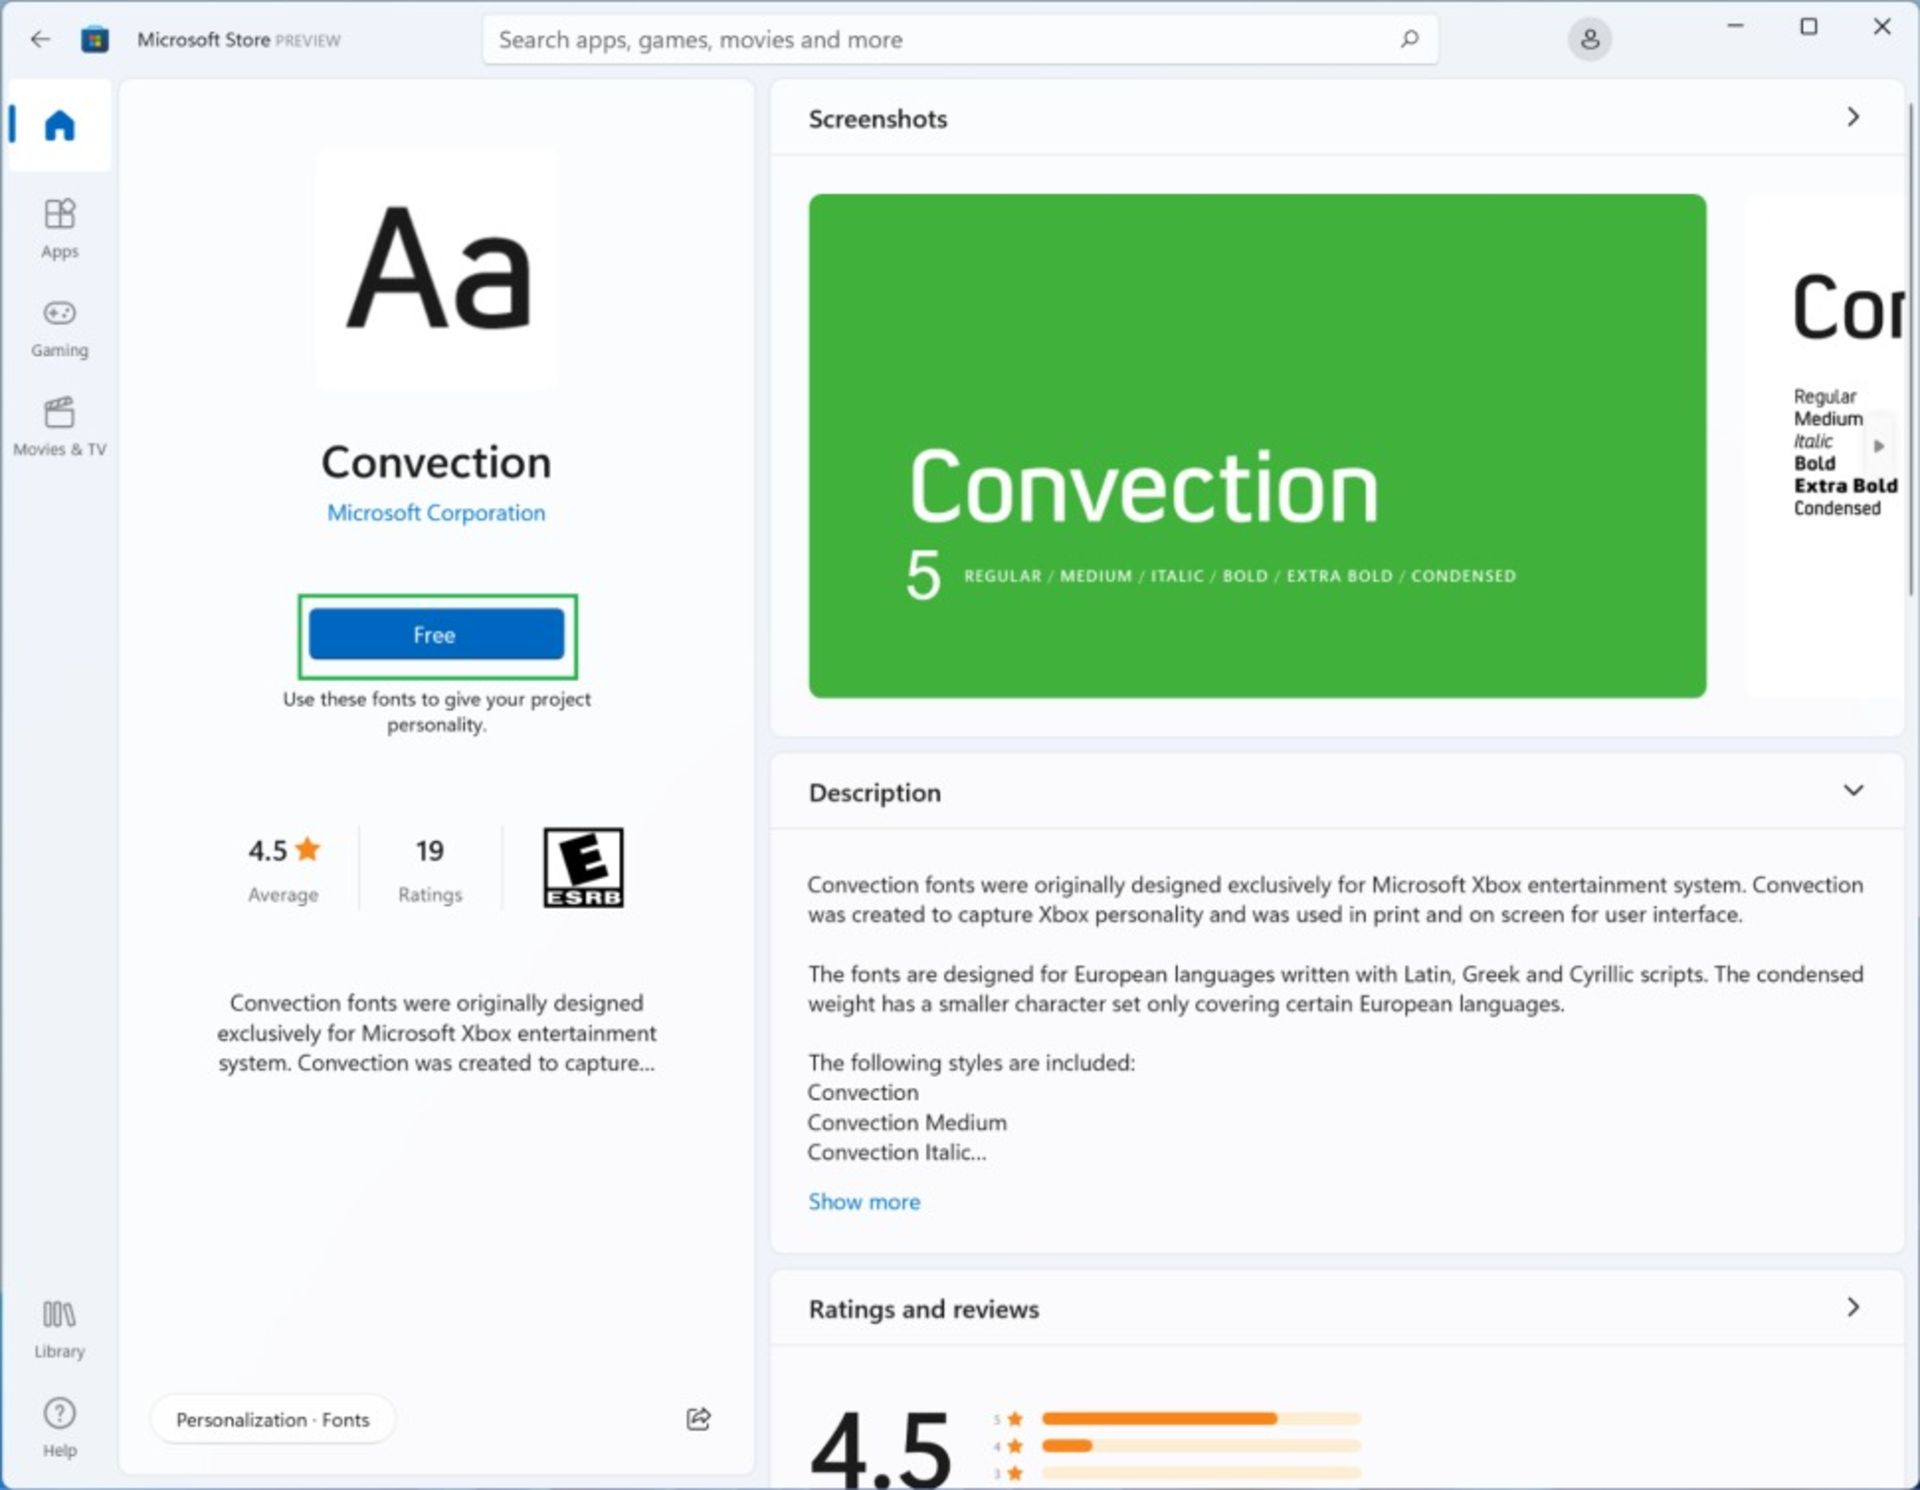Image resolution: width=1920 pixels, height=1490 pixels.
Task: Open Movies & TV sidebar section
Action: [59, 426]
